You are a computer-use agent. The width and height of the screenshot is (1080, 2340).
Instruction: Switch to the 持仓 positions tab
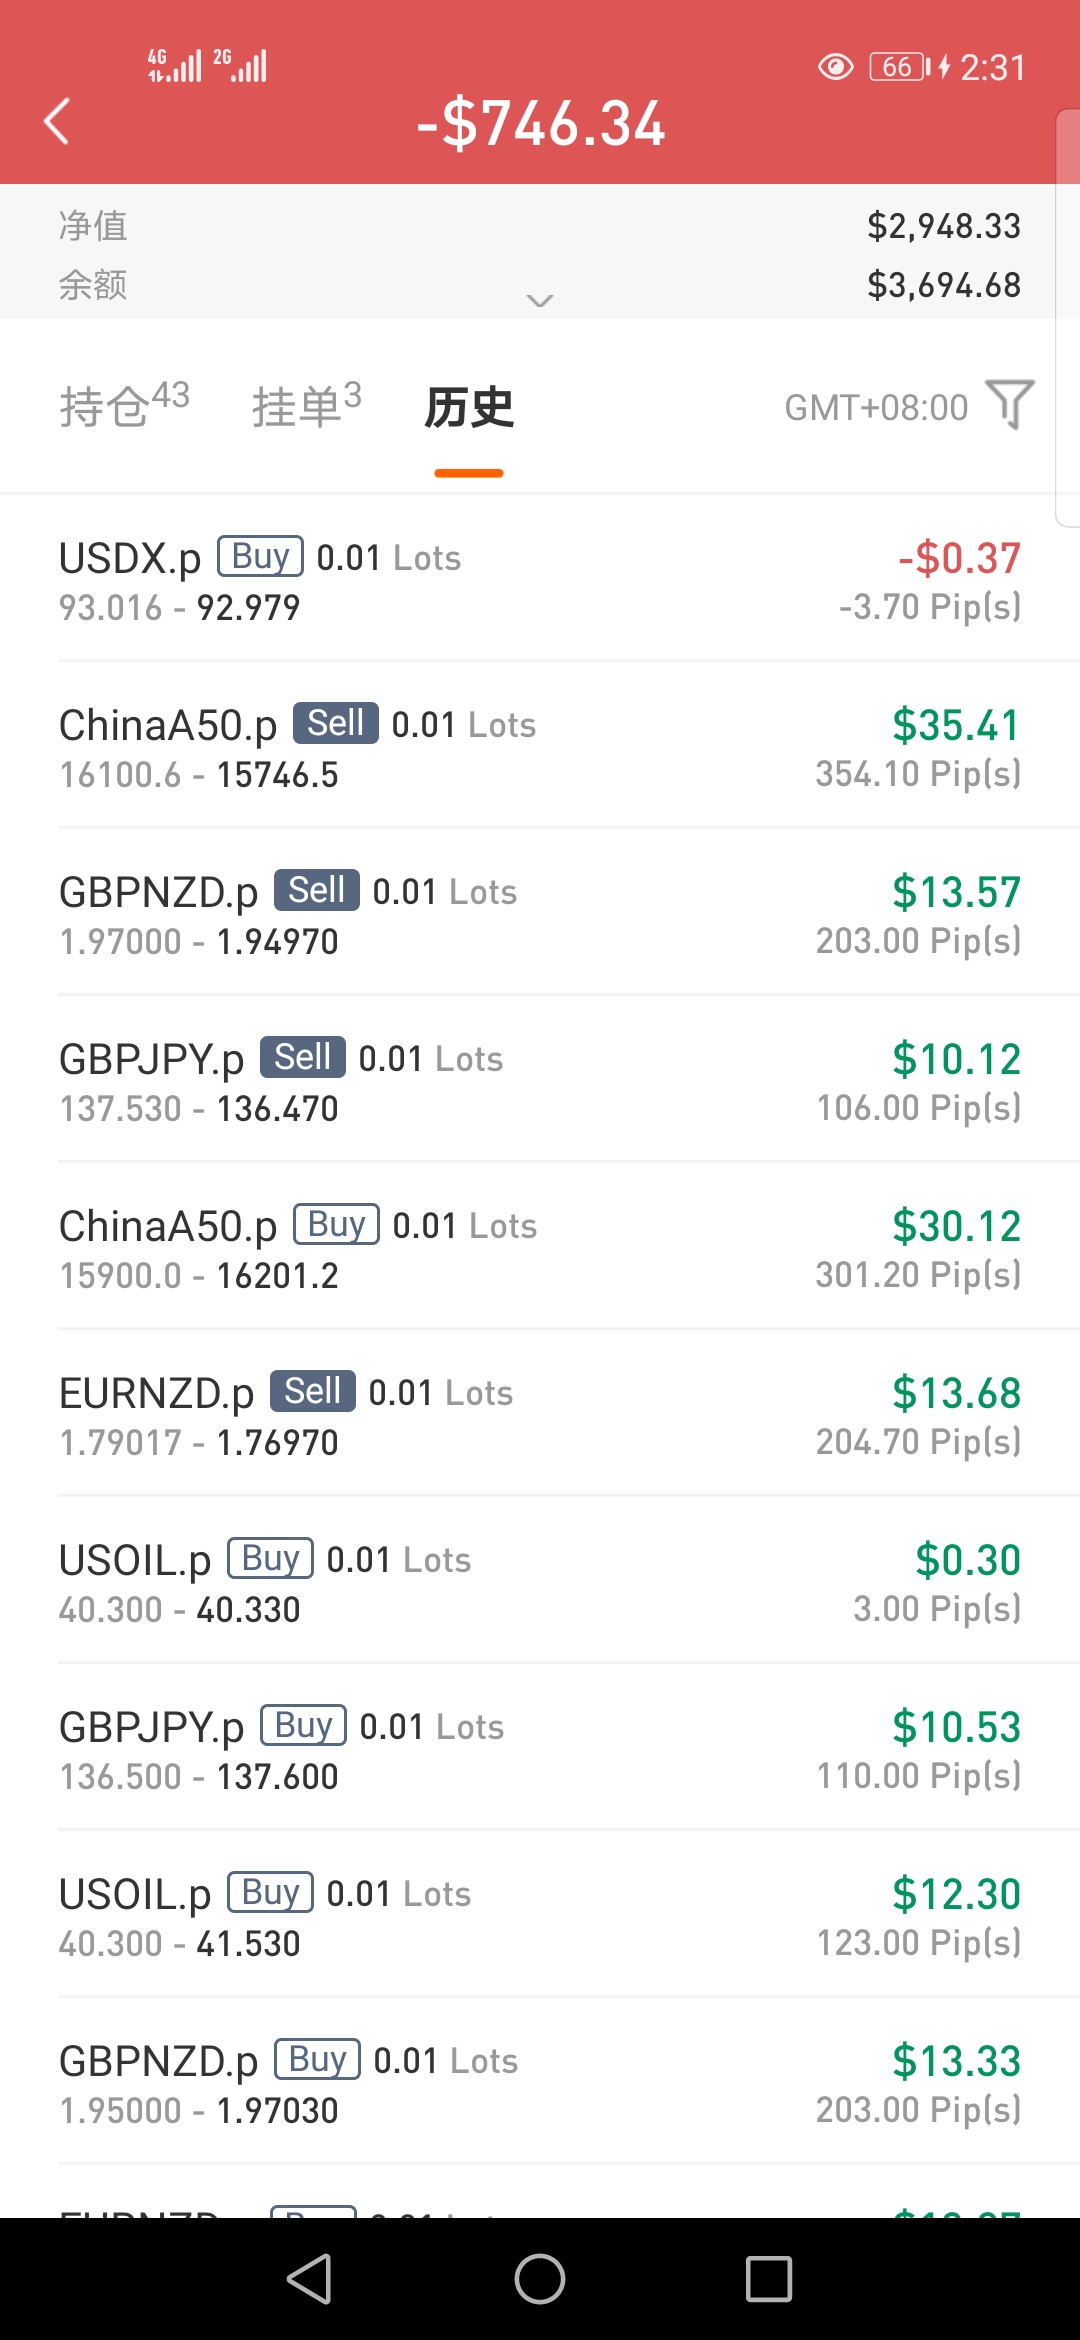(124, 405)
